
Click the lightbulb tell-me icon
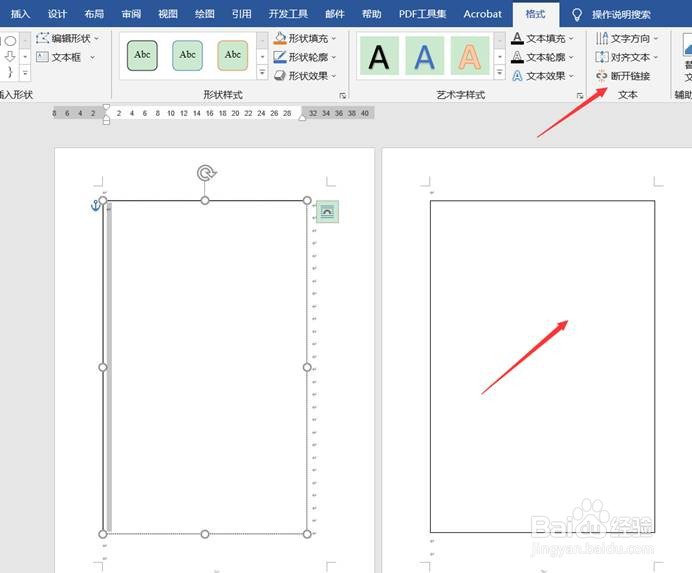click(x=576, y=15)
